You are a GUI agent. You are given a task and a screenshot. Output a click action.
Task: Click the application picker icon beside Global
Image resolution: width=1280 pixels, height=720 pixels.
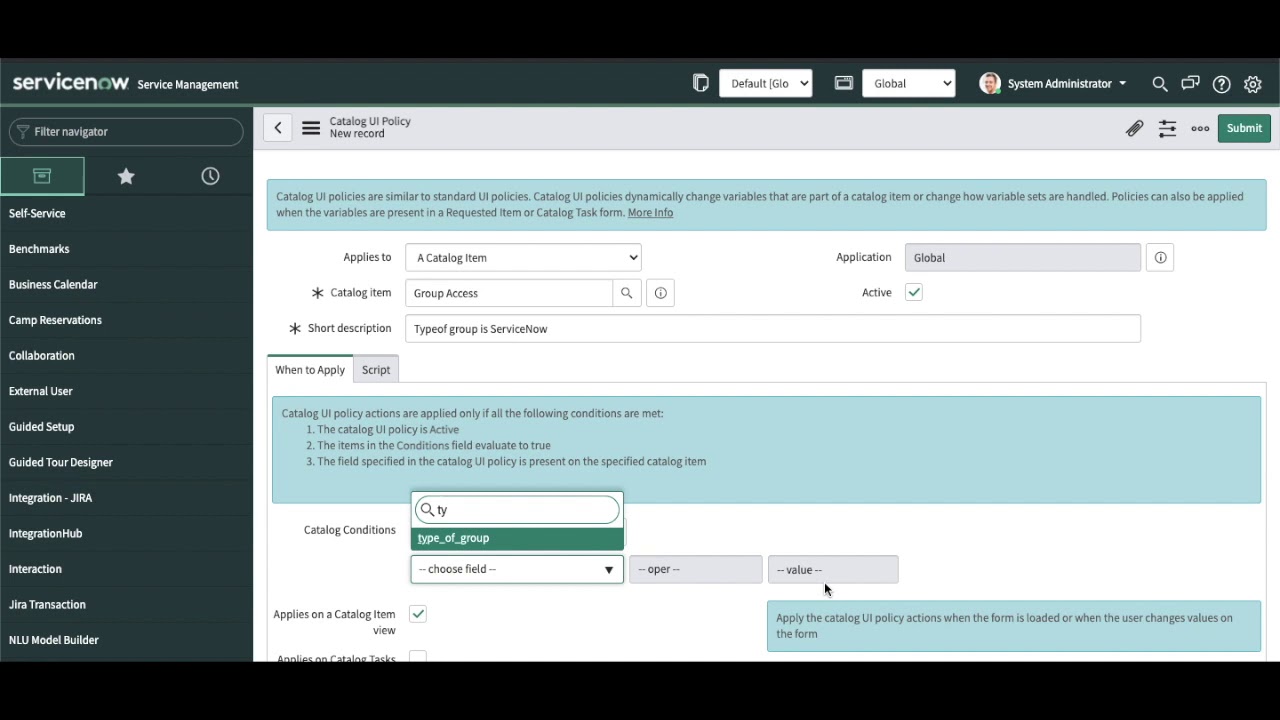(844, 83)
